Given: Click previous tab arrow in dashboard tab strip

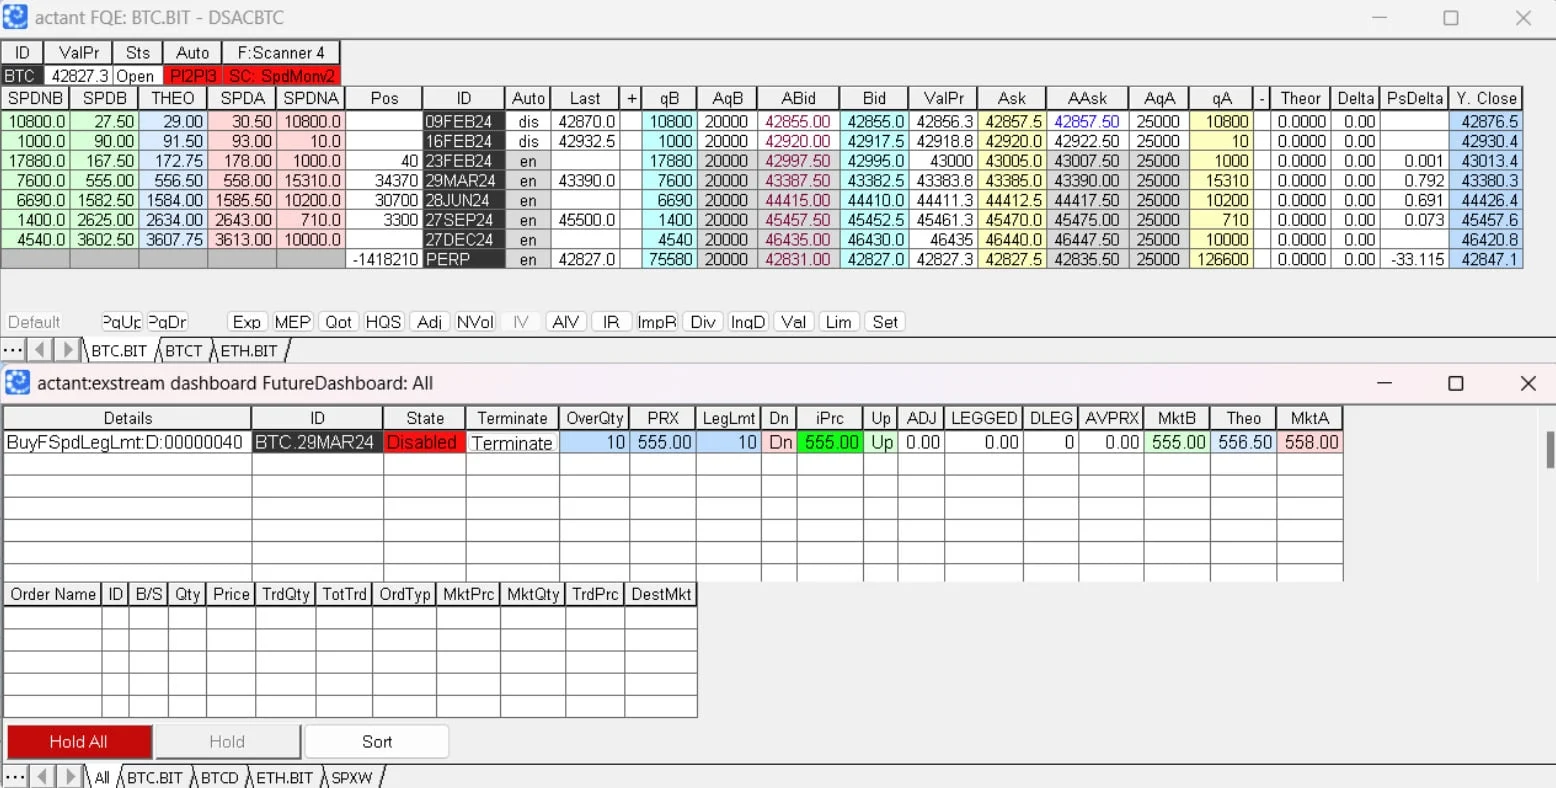Looking at the screenshot, I should (x=42, y=776).
